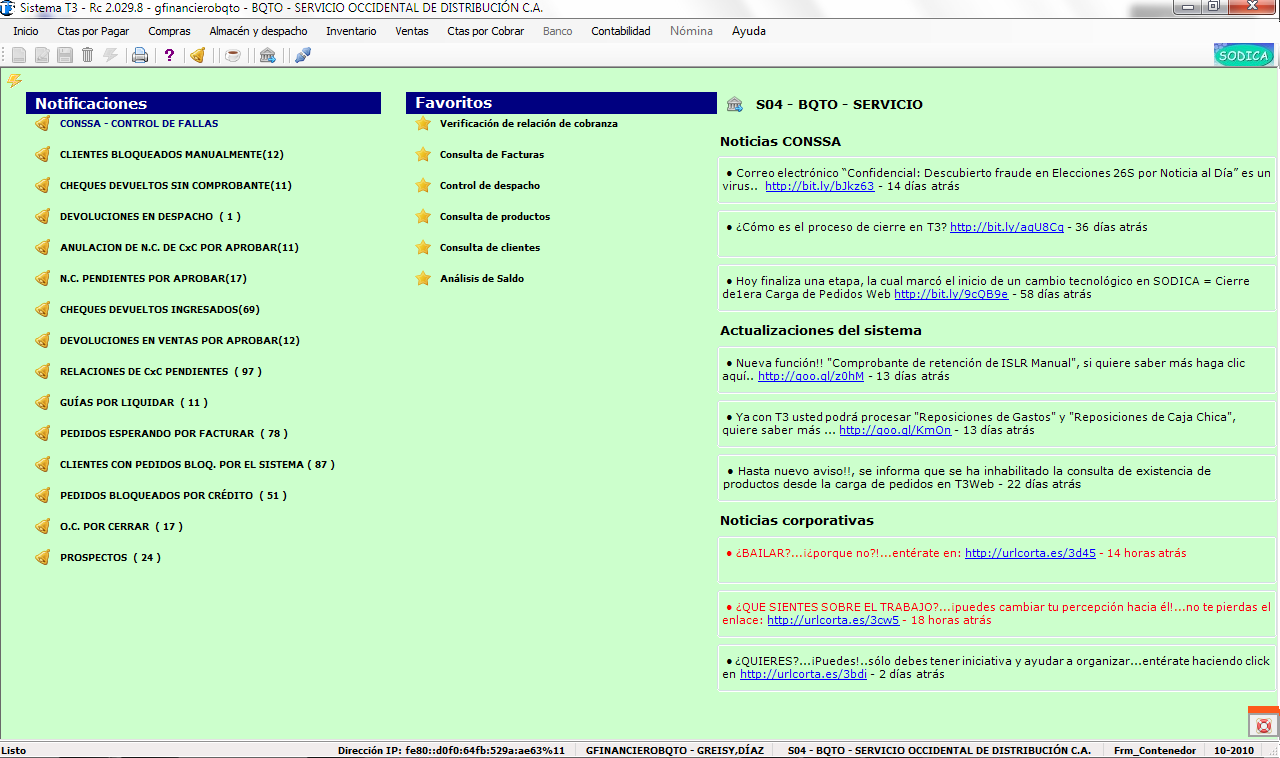Follow the http://bit.ly/bJkz63 link
This screenshot has height=758, width=1280.
point(820,186)
